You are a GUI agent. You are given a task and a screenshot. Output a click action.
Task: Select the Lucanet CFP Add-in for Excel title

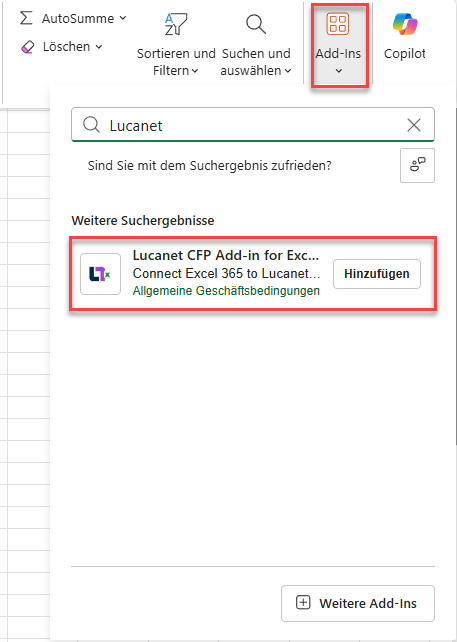226,255
